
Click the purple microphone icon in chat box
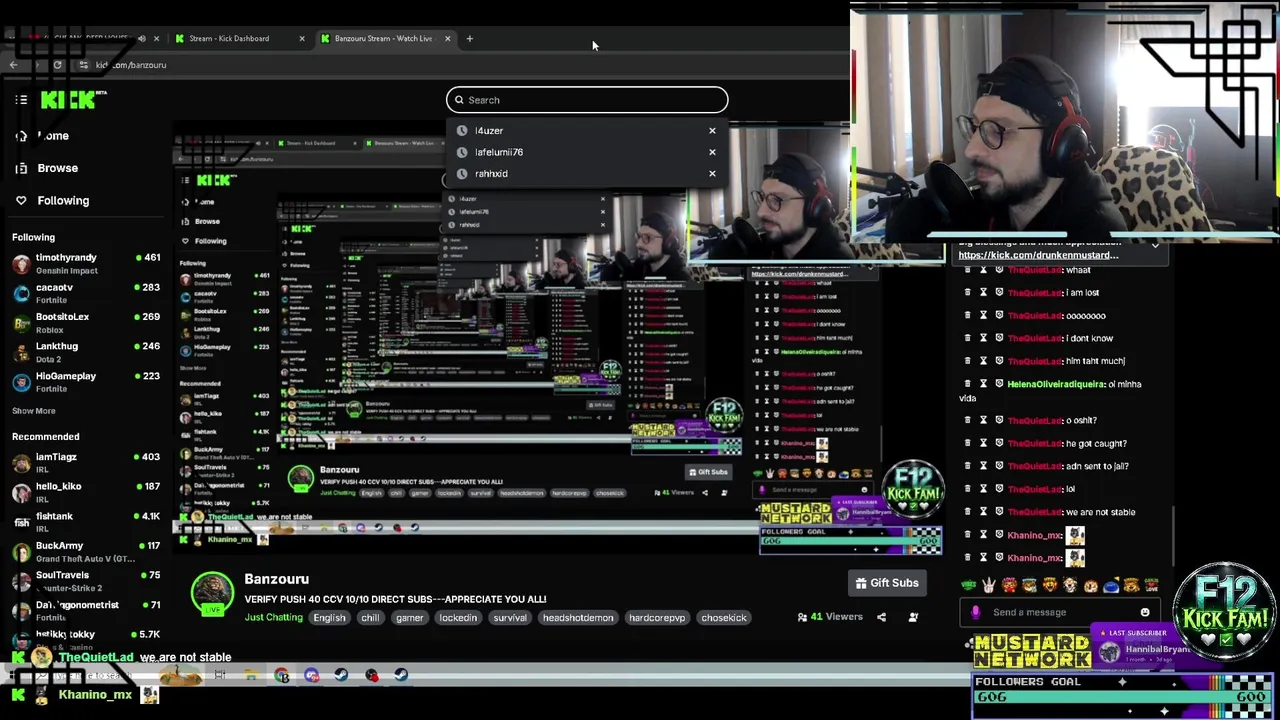(x=976, y=612)
